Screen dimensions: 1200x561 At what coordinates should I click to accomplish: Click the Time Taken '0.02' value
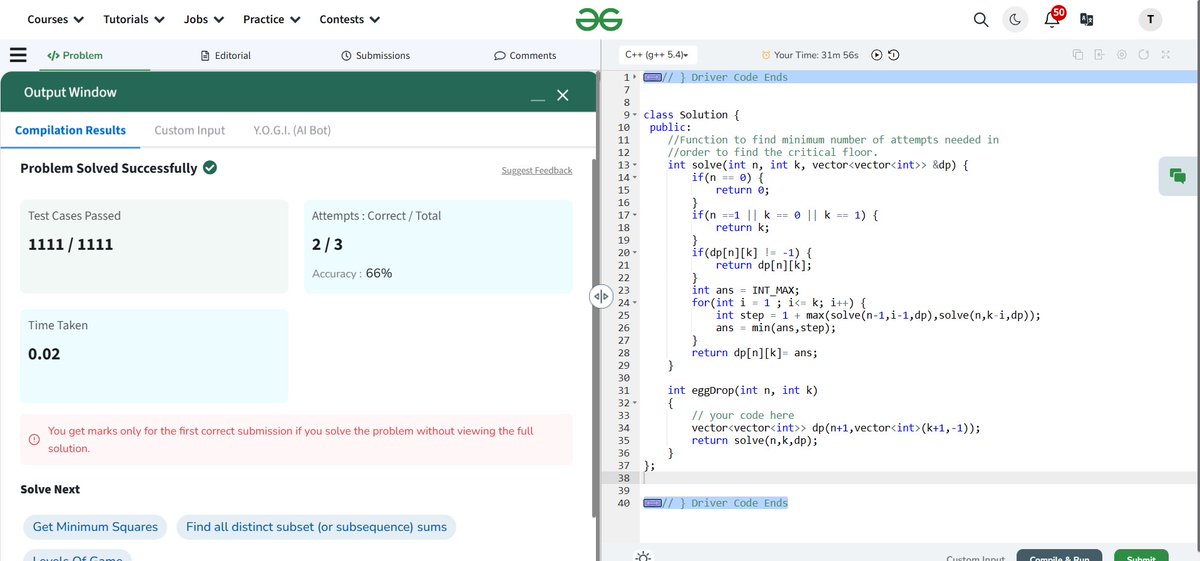pyautogui.click(x=44, y=353)
